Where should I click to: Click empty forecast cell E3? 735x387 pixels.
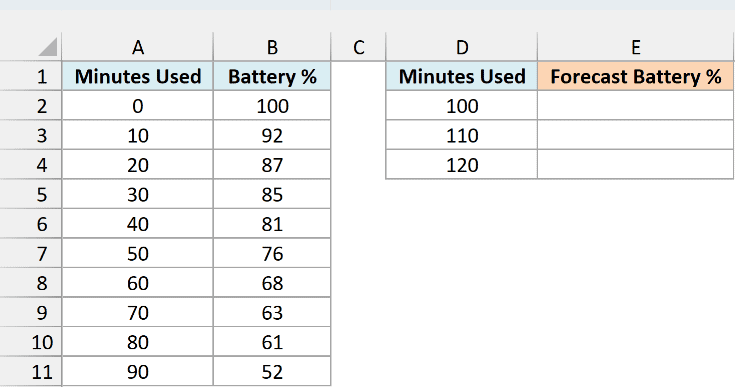636,135
